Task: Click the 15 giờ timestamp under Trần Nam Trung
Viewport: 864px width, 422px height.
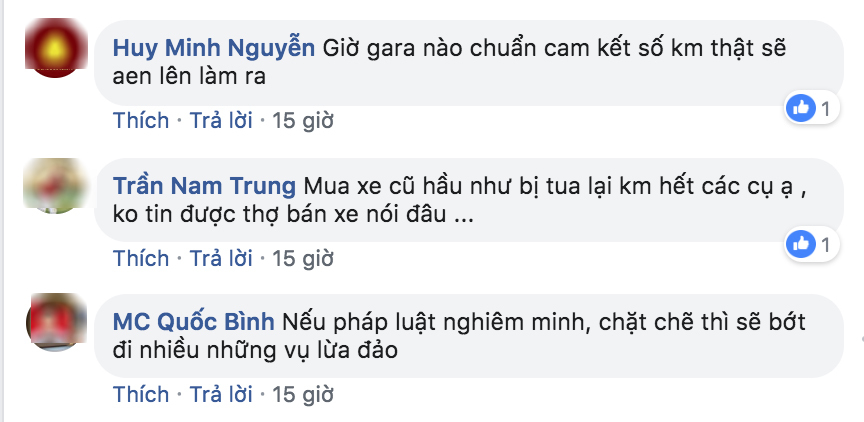Action: coord(302,258)
